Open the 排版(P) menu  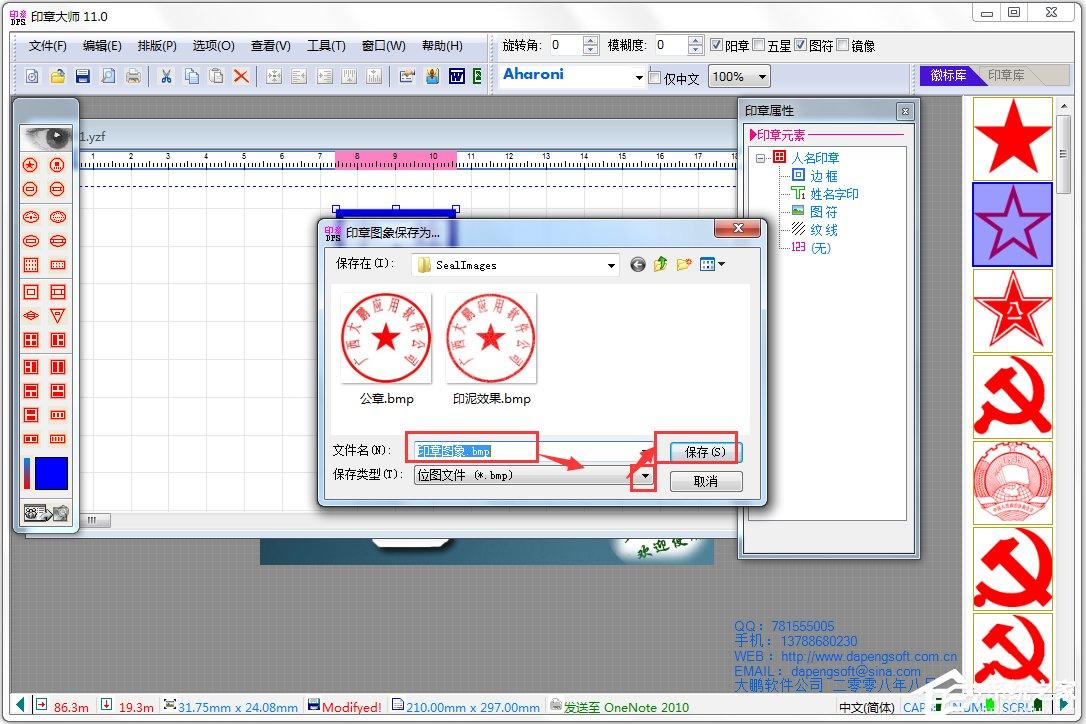pyautogui.click(x=157, y=46)
